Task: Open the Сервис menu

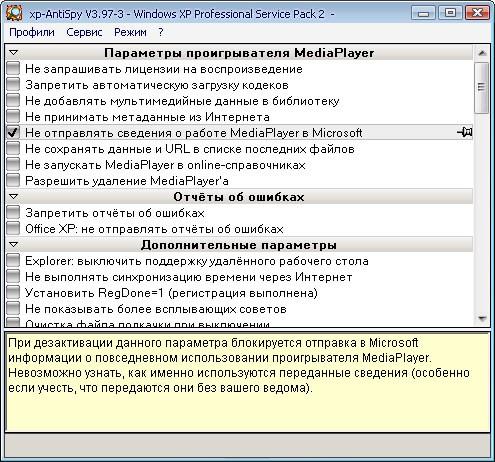Action: coord(84,32)
